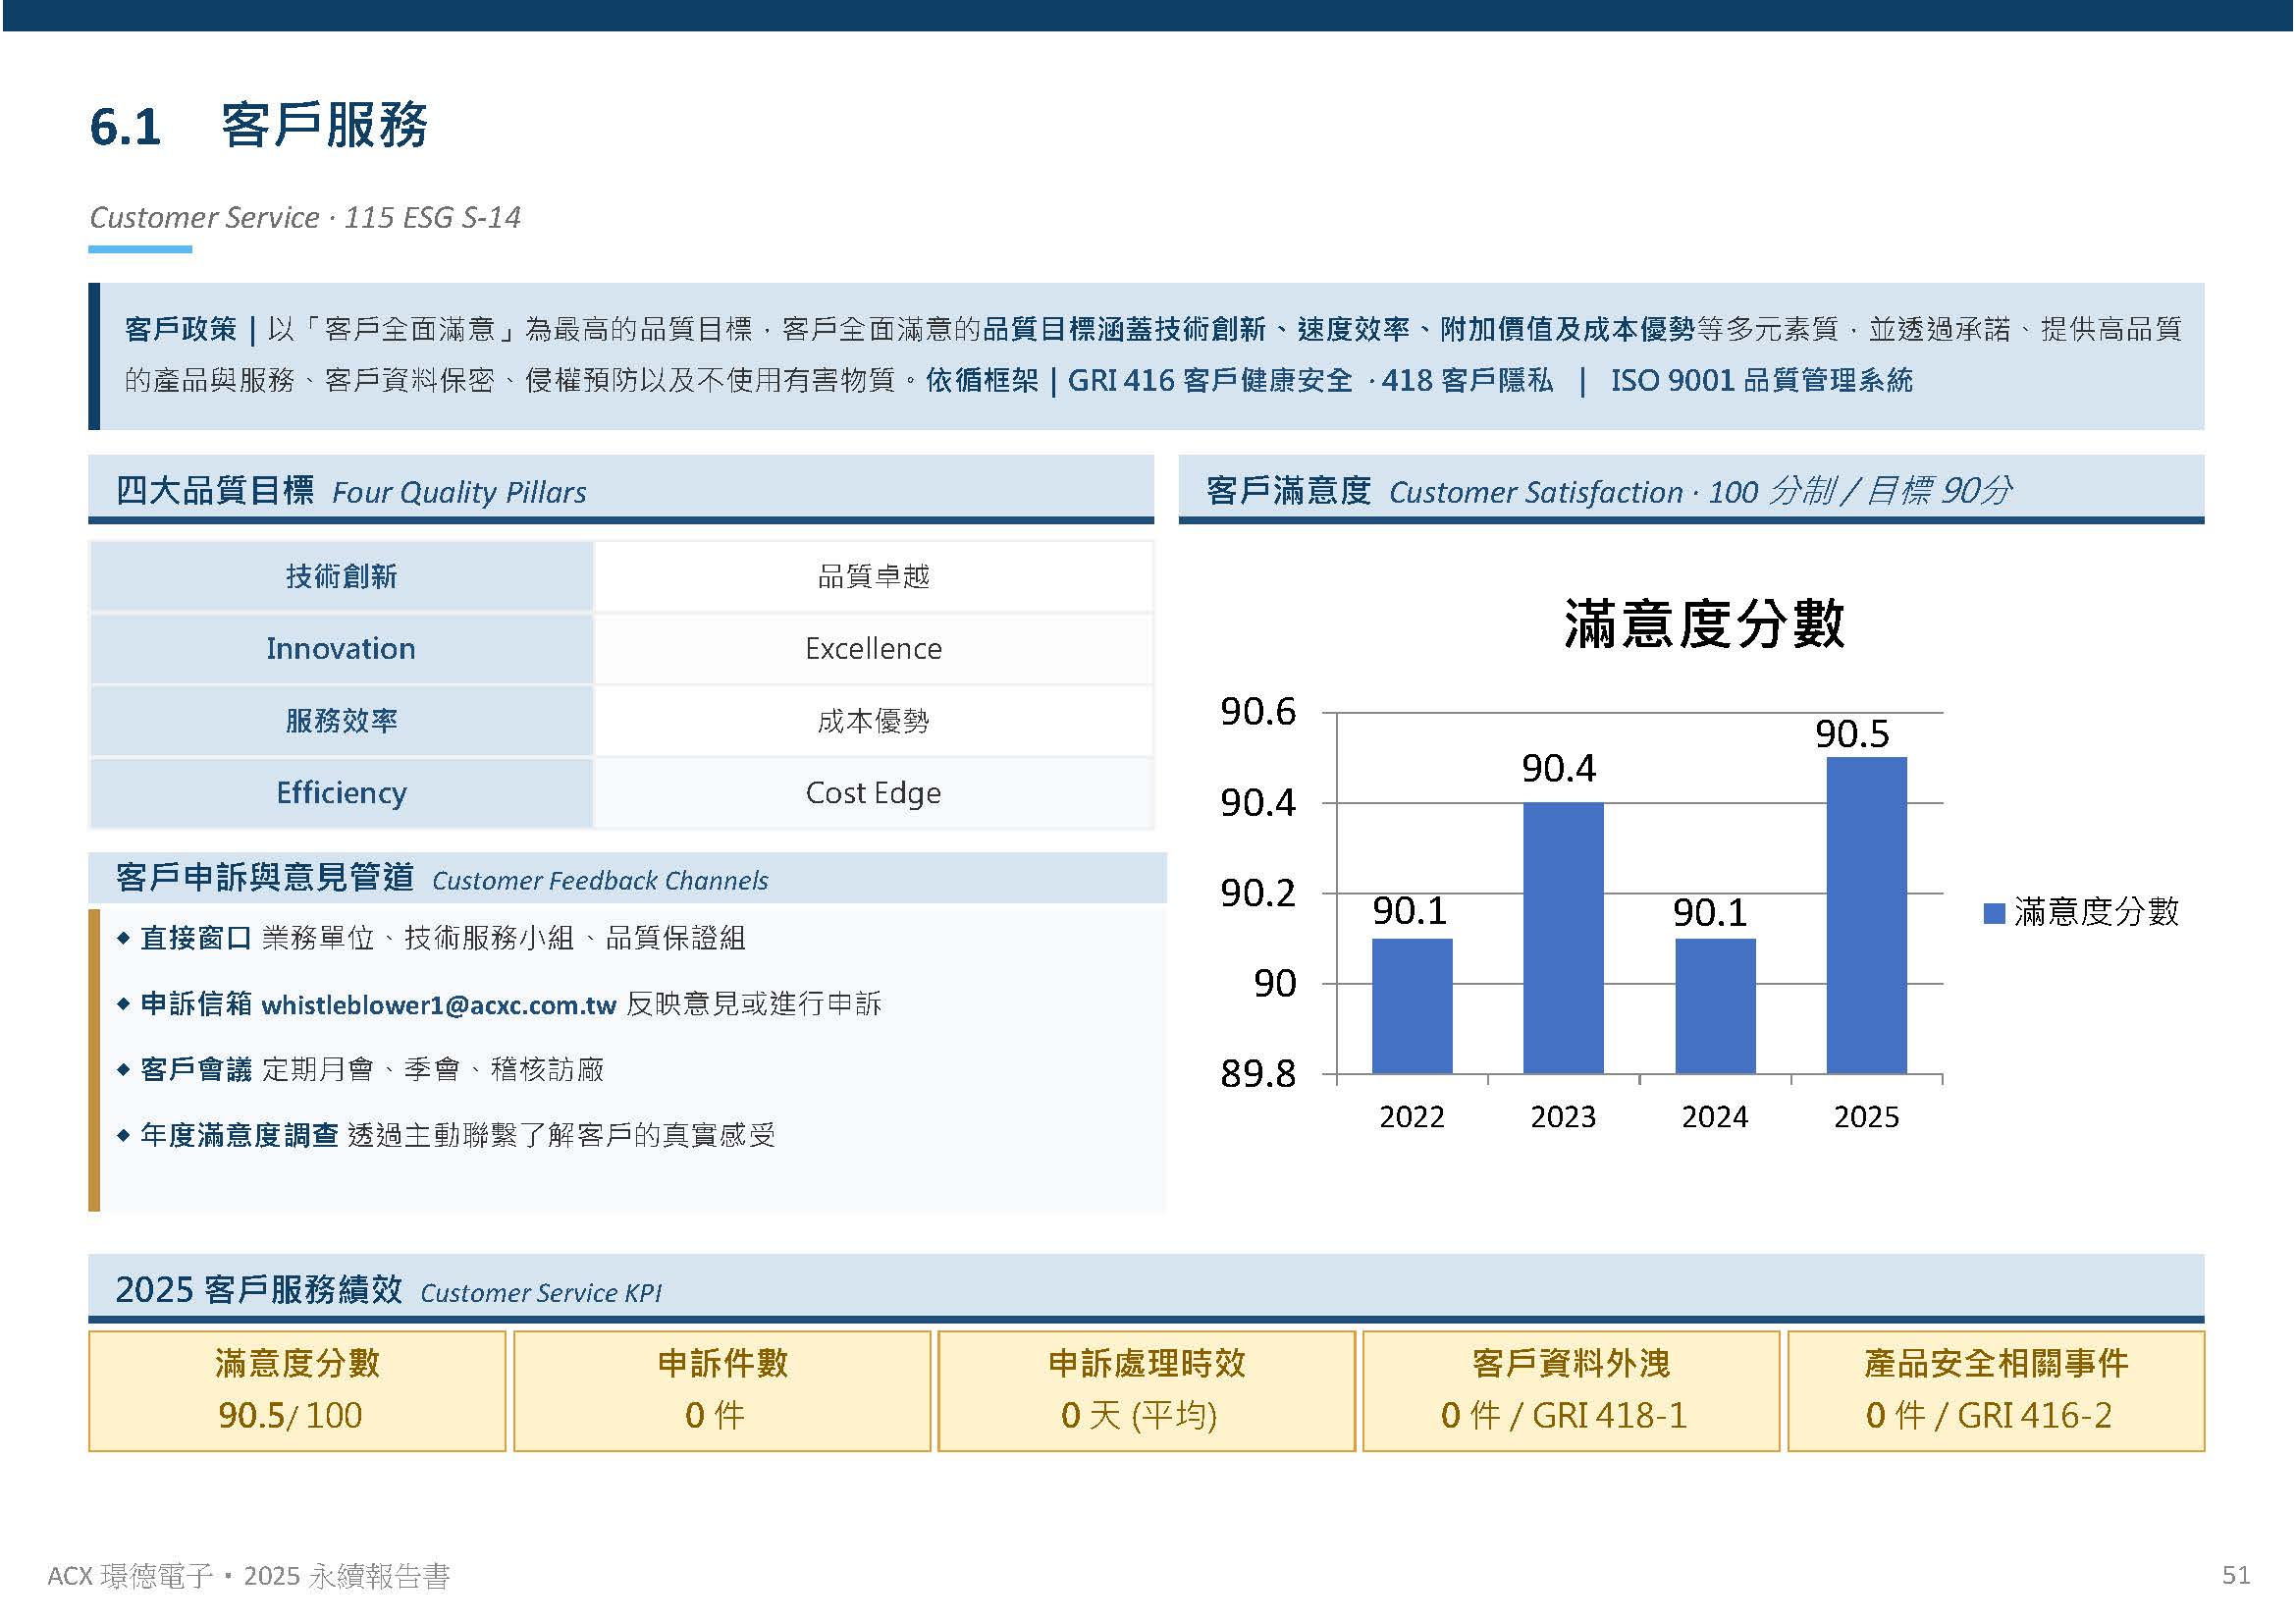Open the whistleblower1@acxc.com.tw email address
Viewport: 2296px width, 1624px height.
[x=438, y=1005]
